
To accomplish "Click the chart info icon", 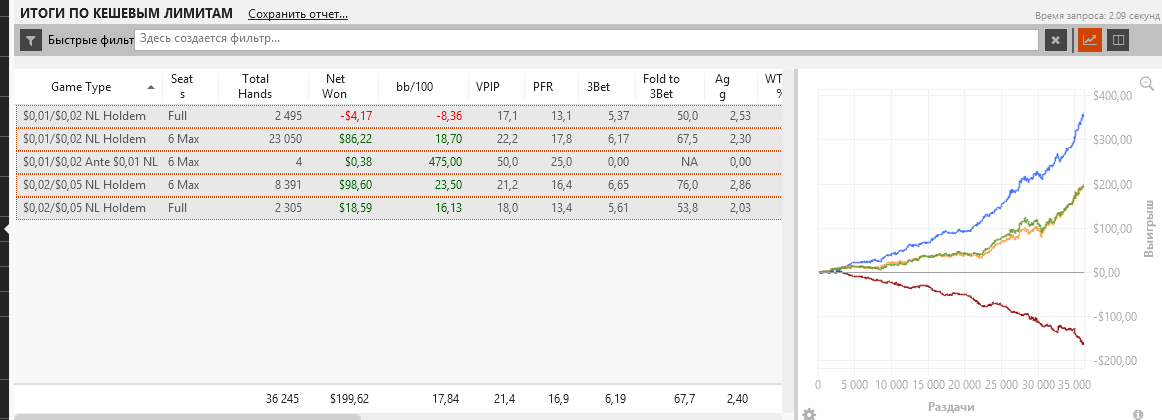I will click(1138, 414).
